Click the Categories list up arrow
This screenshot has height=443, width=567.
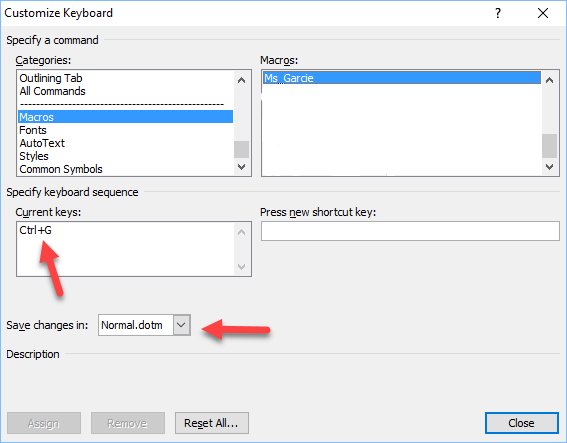(241, 80)
